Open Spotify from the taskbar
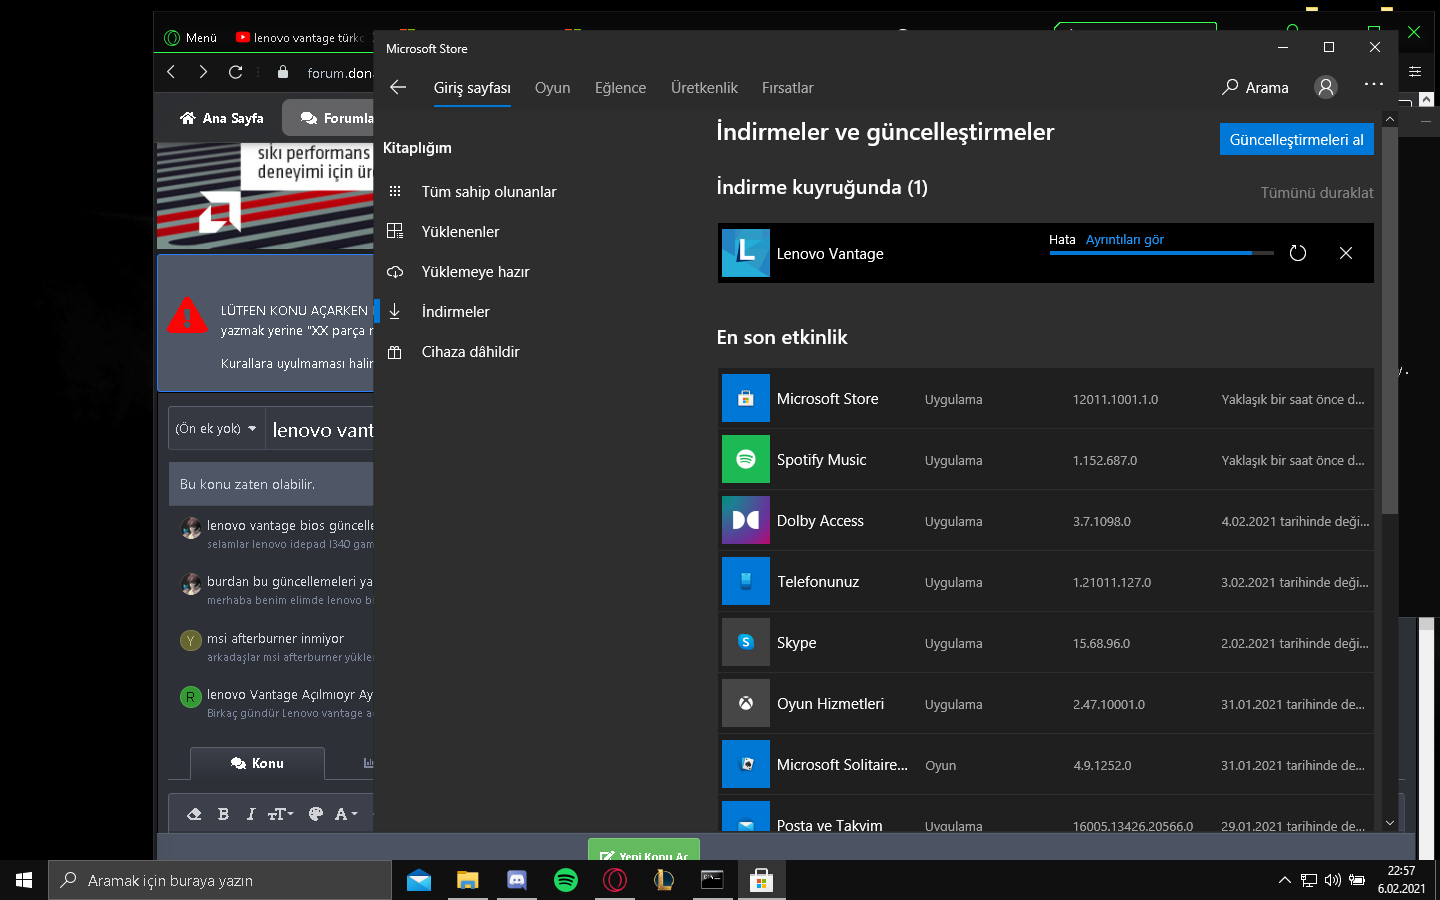Viewport: 1440px width, 900px height. (566, 880)
